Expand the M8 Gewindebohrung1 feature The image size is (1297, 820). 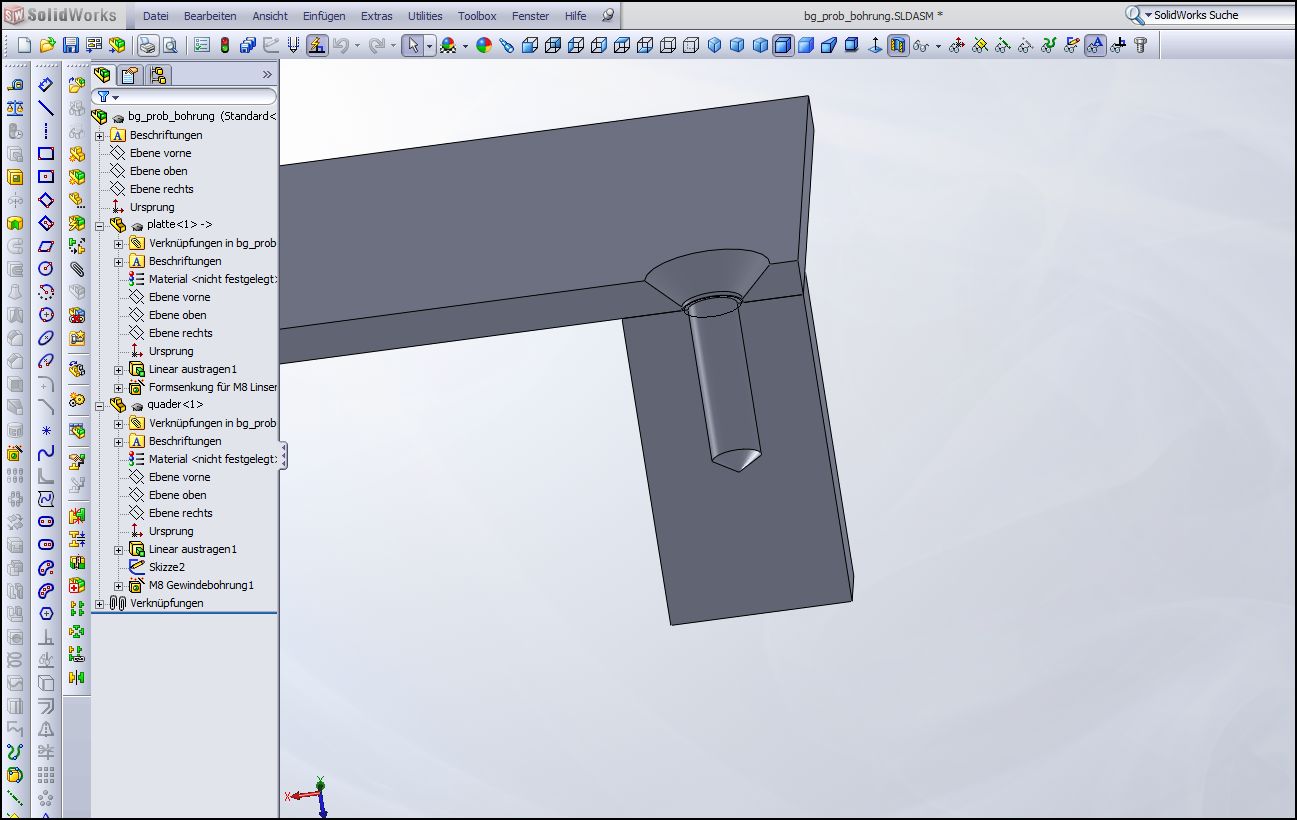coord(118,586)
